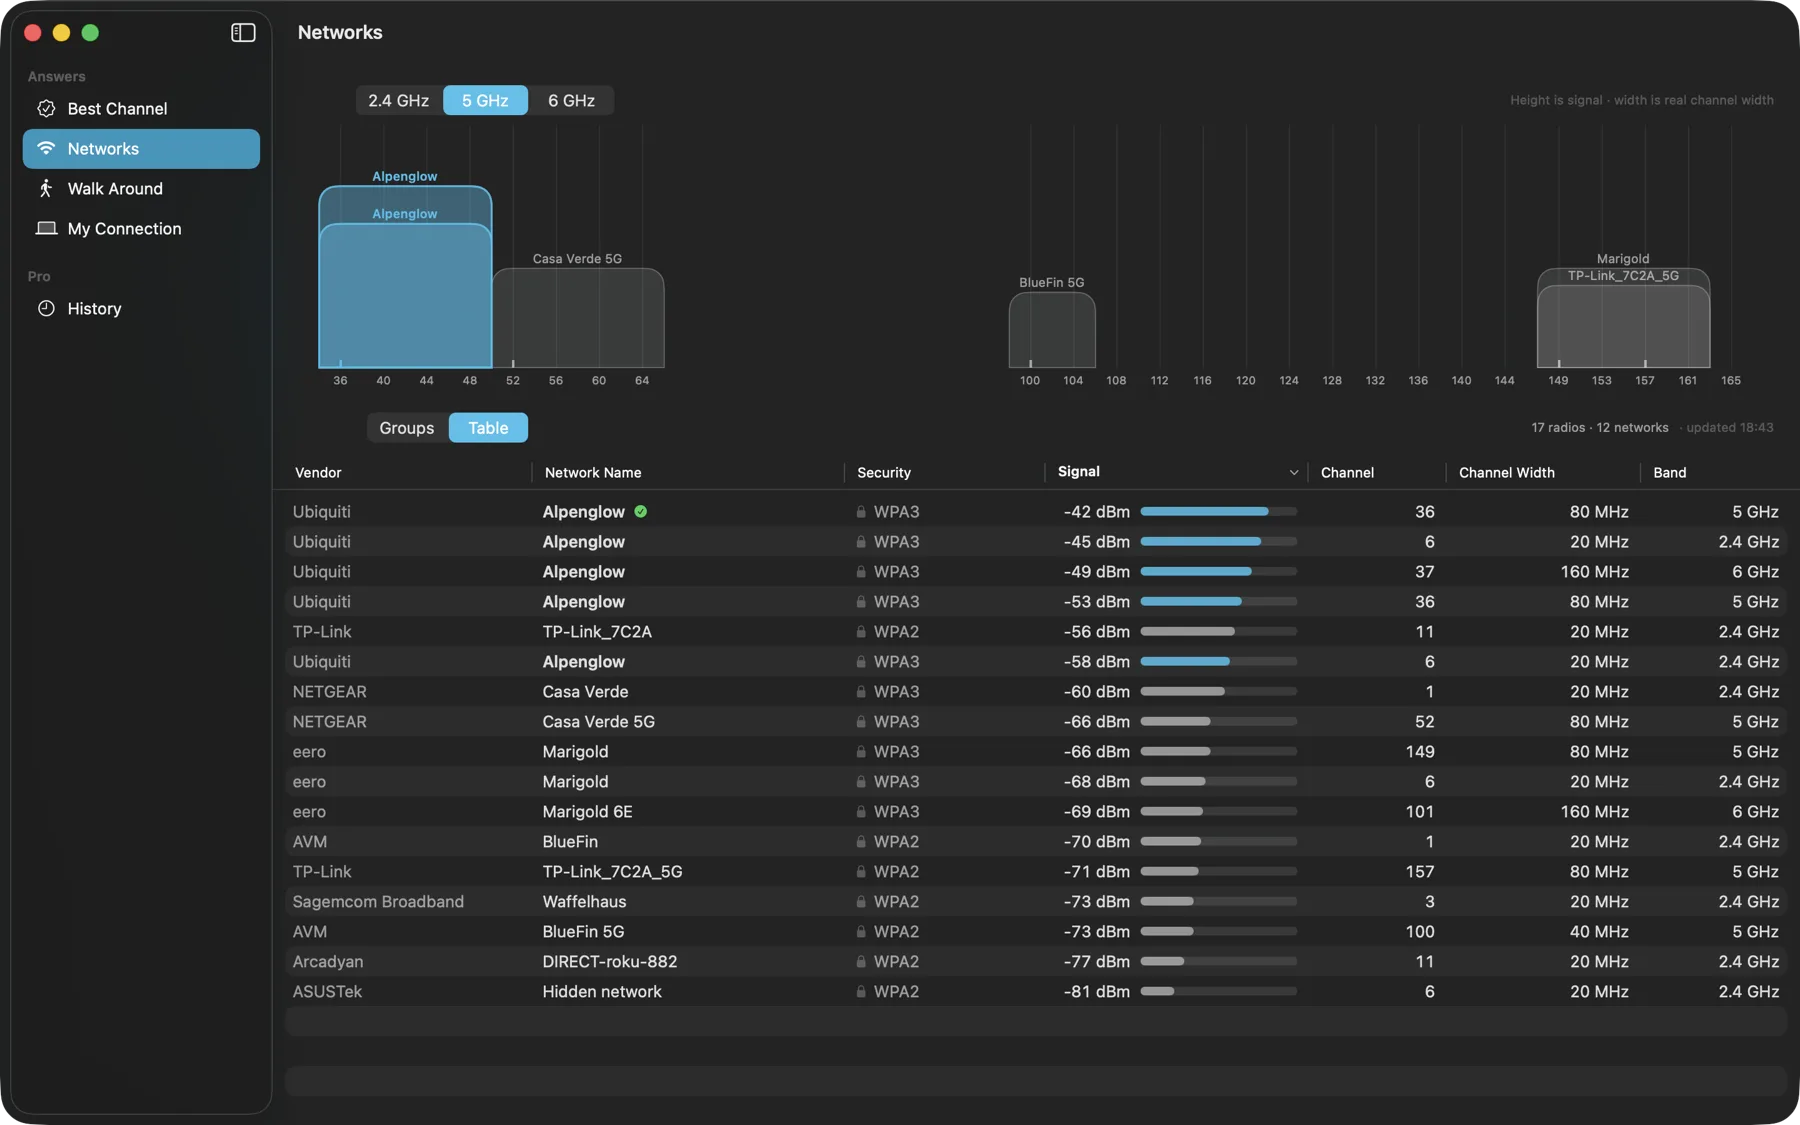The height and width of the screenshot is (1125, 1800).
Task: Select the TP-Link_7C2A_5G table row name
Action: click(x=612, y=871)
